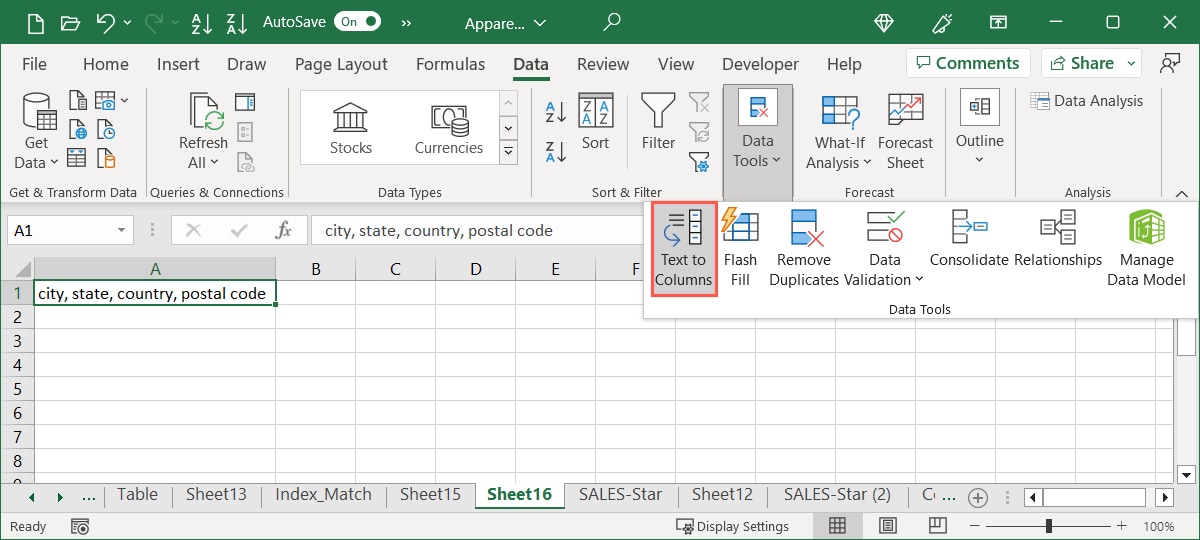Click the Comments button
This screenshot has width=1200, height=540.
pos(969,63)
